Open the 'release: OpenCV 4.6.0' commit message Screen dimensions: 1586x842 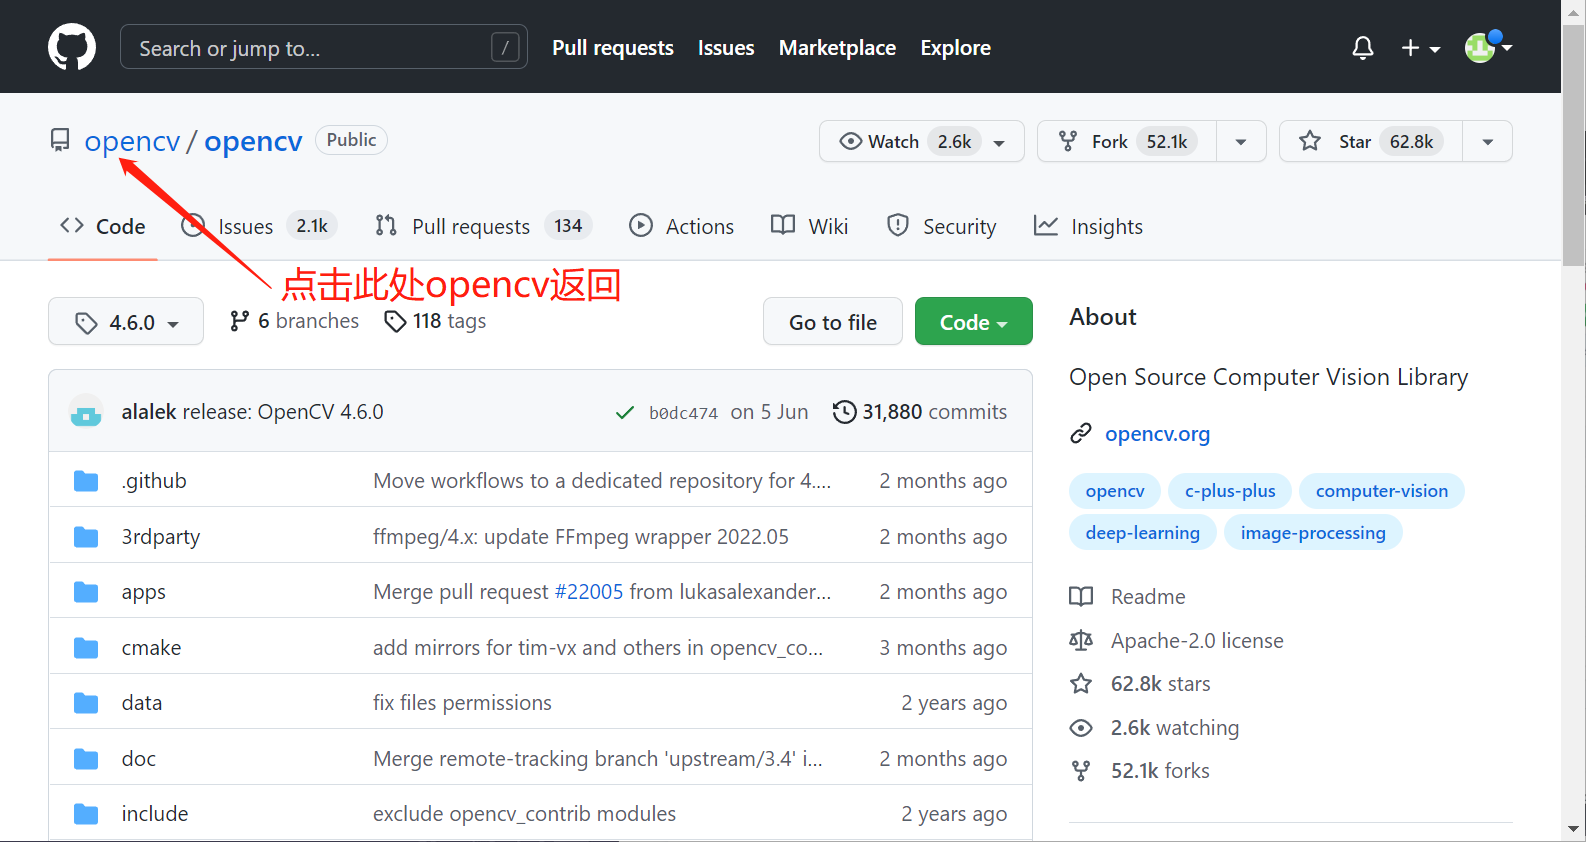coord(282,412)
